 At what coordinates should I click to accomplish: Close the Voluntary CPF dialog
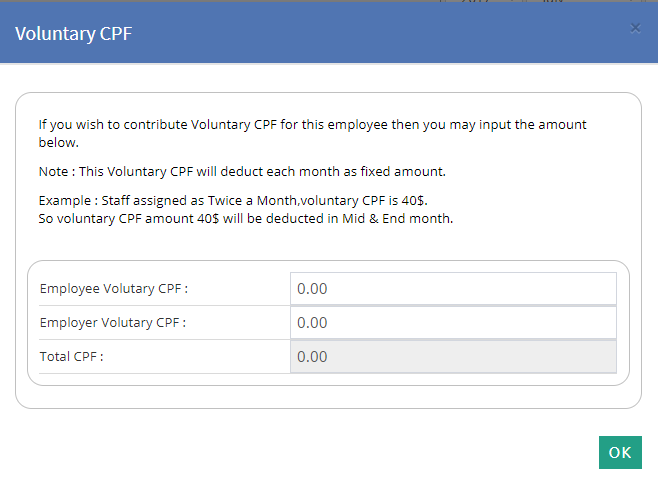point(635,28)
